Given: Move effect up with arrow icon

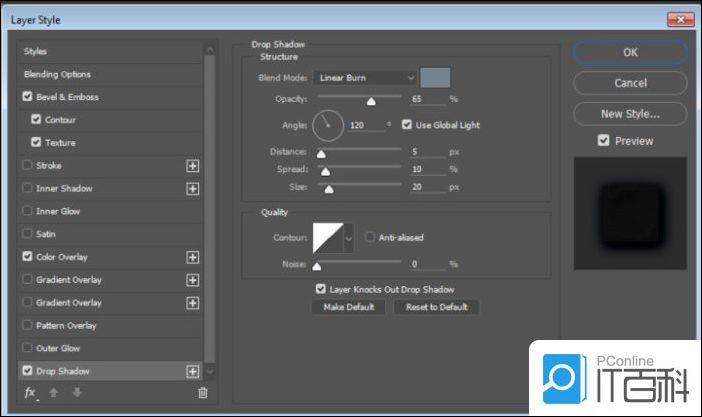Looking at the screenshot, I should tap(54, 394).
